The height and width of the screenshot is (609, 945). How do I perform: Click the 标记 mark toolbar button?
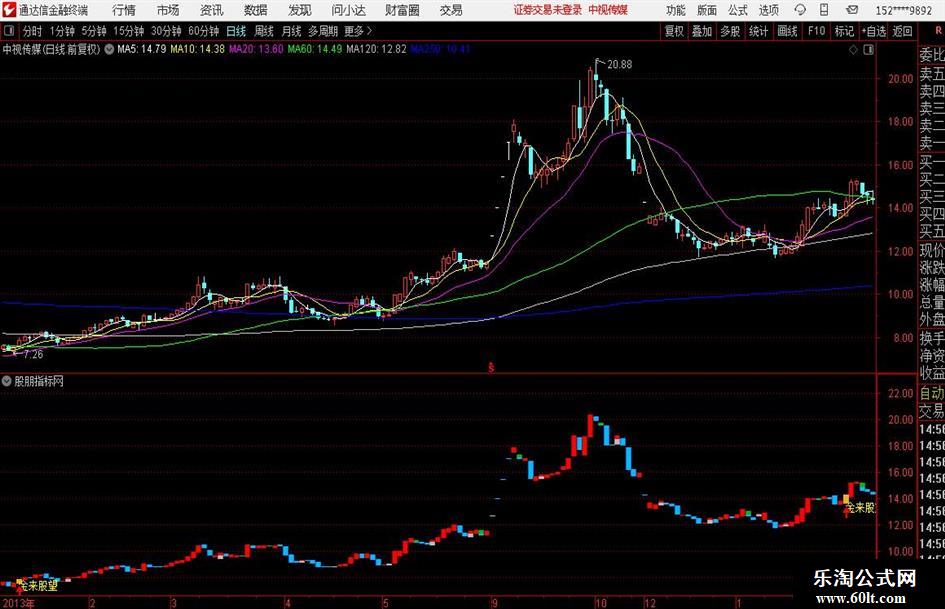pyautogui.click(x=844, y=31)
